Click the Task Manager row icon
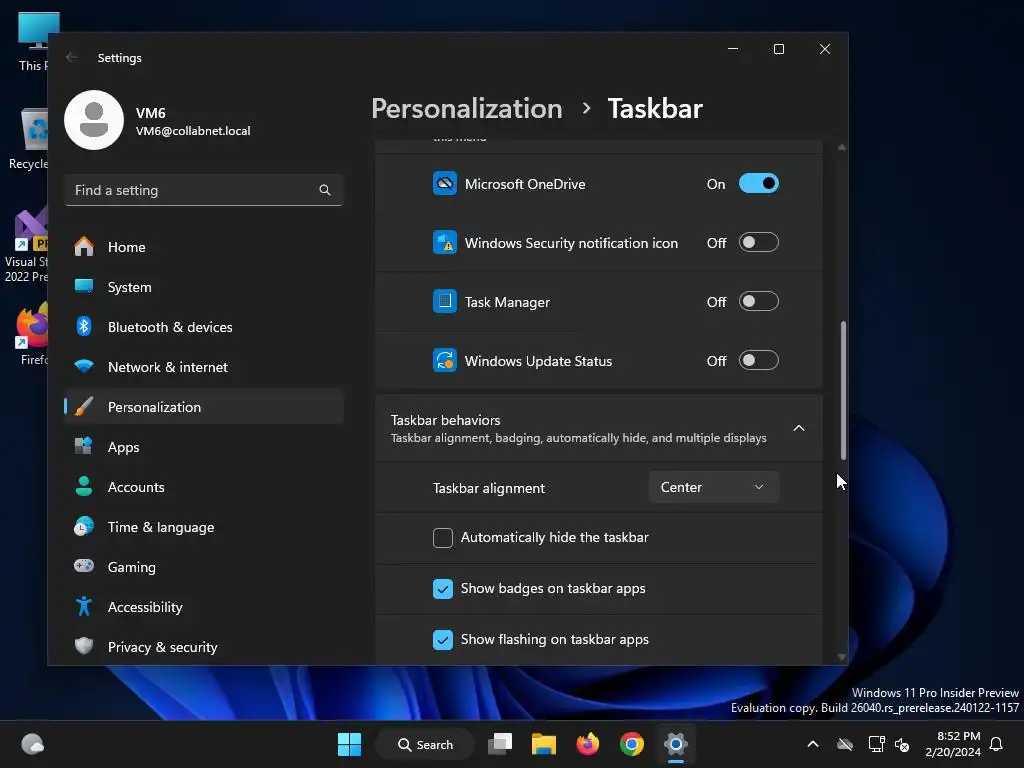Screen dimensions: 1024x768 tap(445, 301)
